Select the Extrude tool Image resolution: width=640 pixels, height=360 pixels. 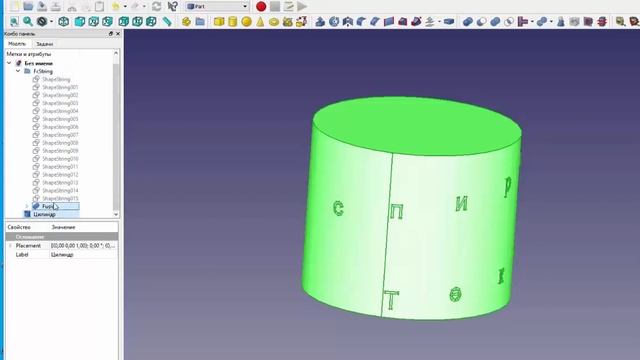click(x=320, y=21)
